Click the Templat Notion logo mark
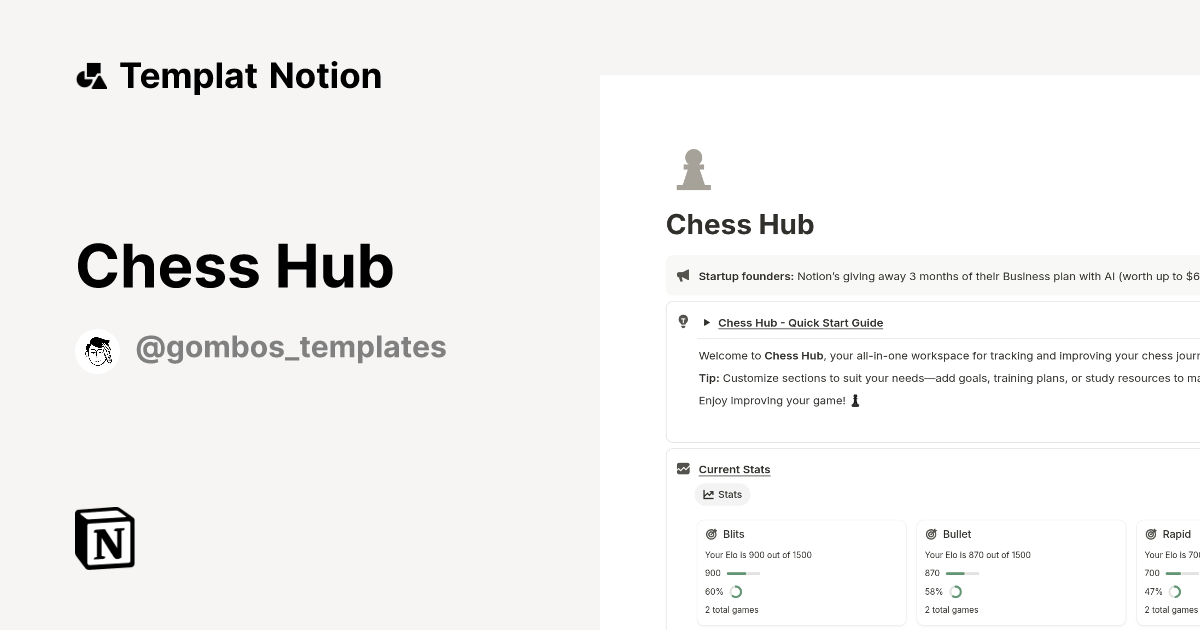Image resolution: width=1200 pixels, height=630 pixels. [91, 75]
